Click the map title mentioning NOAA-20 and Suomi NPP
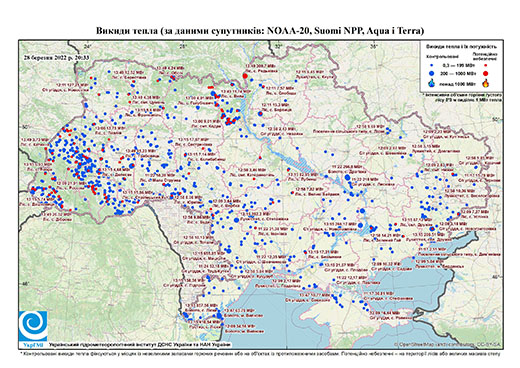The image size is (520, 368). pos(260,31)
